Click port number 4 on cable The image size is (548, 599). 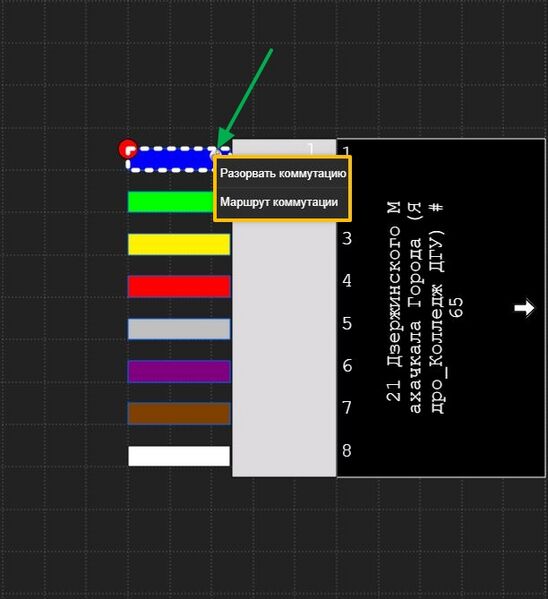point(347,281)
